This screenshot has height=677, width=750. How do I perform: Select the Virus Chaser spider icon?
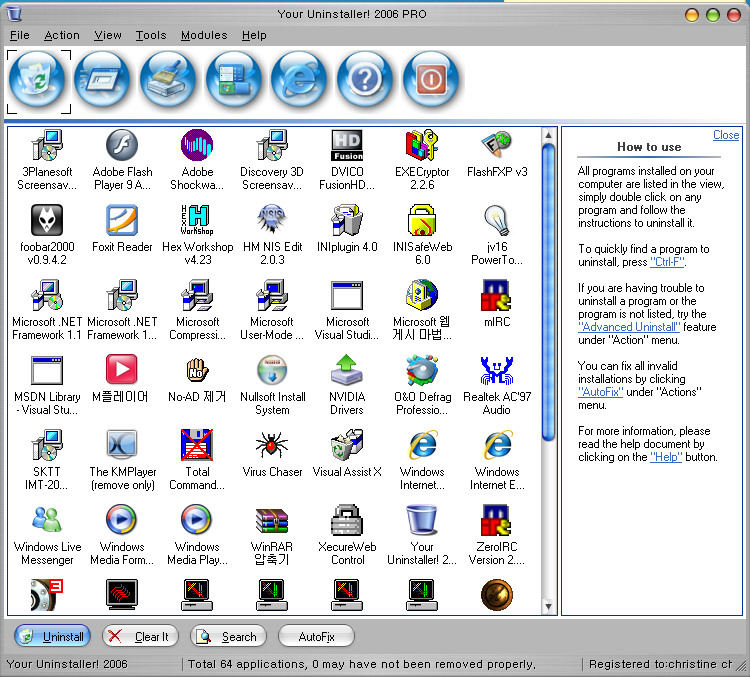pyautogui.click(x=272, y=445)
